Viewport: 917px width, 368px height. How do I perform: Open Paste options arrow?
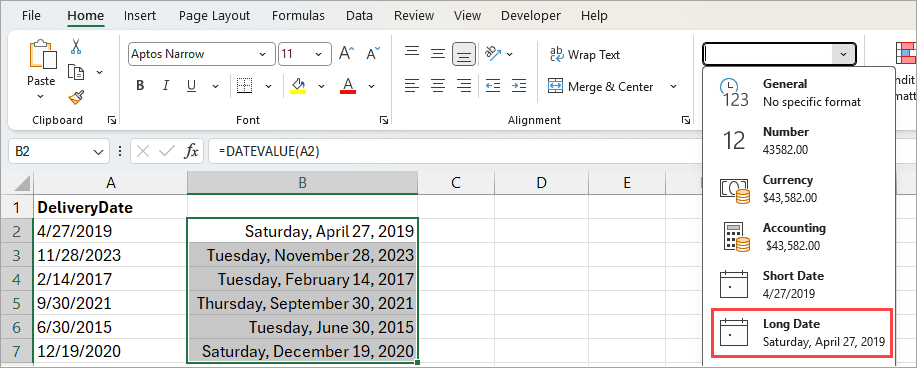pyautogui.click(x=41, y=96)
